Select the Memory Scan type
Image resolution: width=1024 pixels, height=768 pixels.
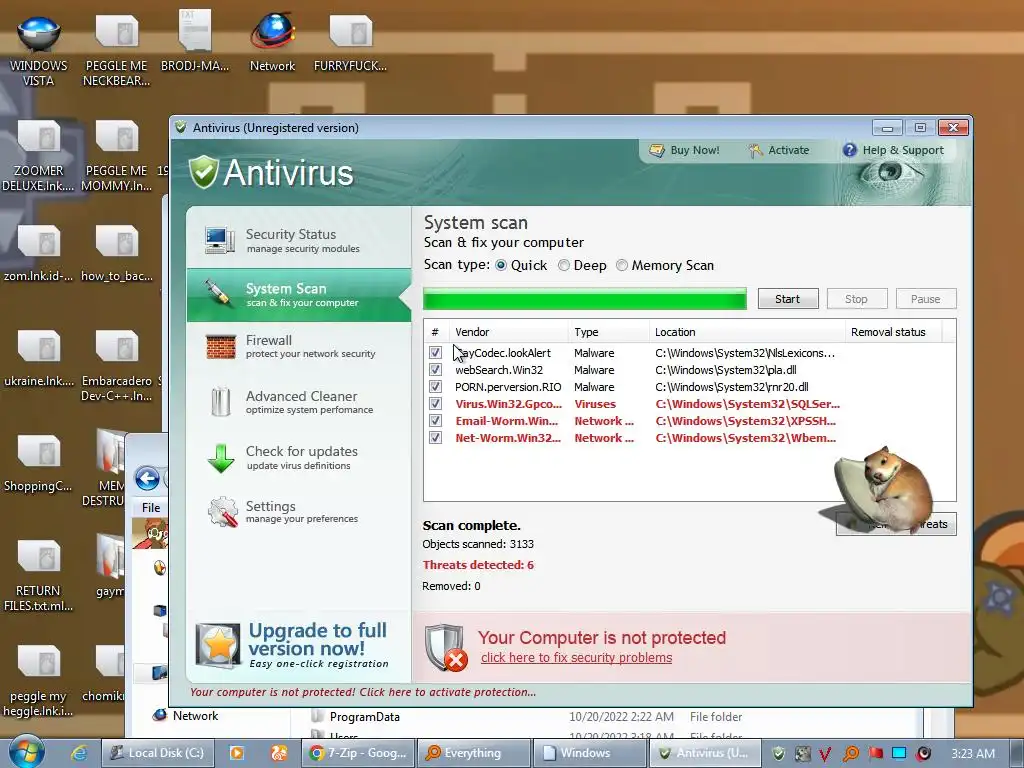point(622,265)
